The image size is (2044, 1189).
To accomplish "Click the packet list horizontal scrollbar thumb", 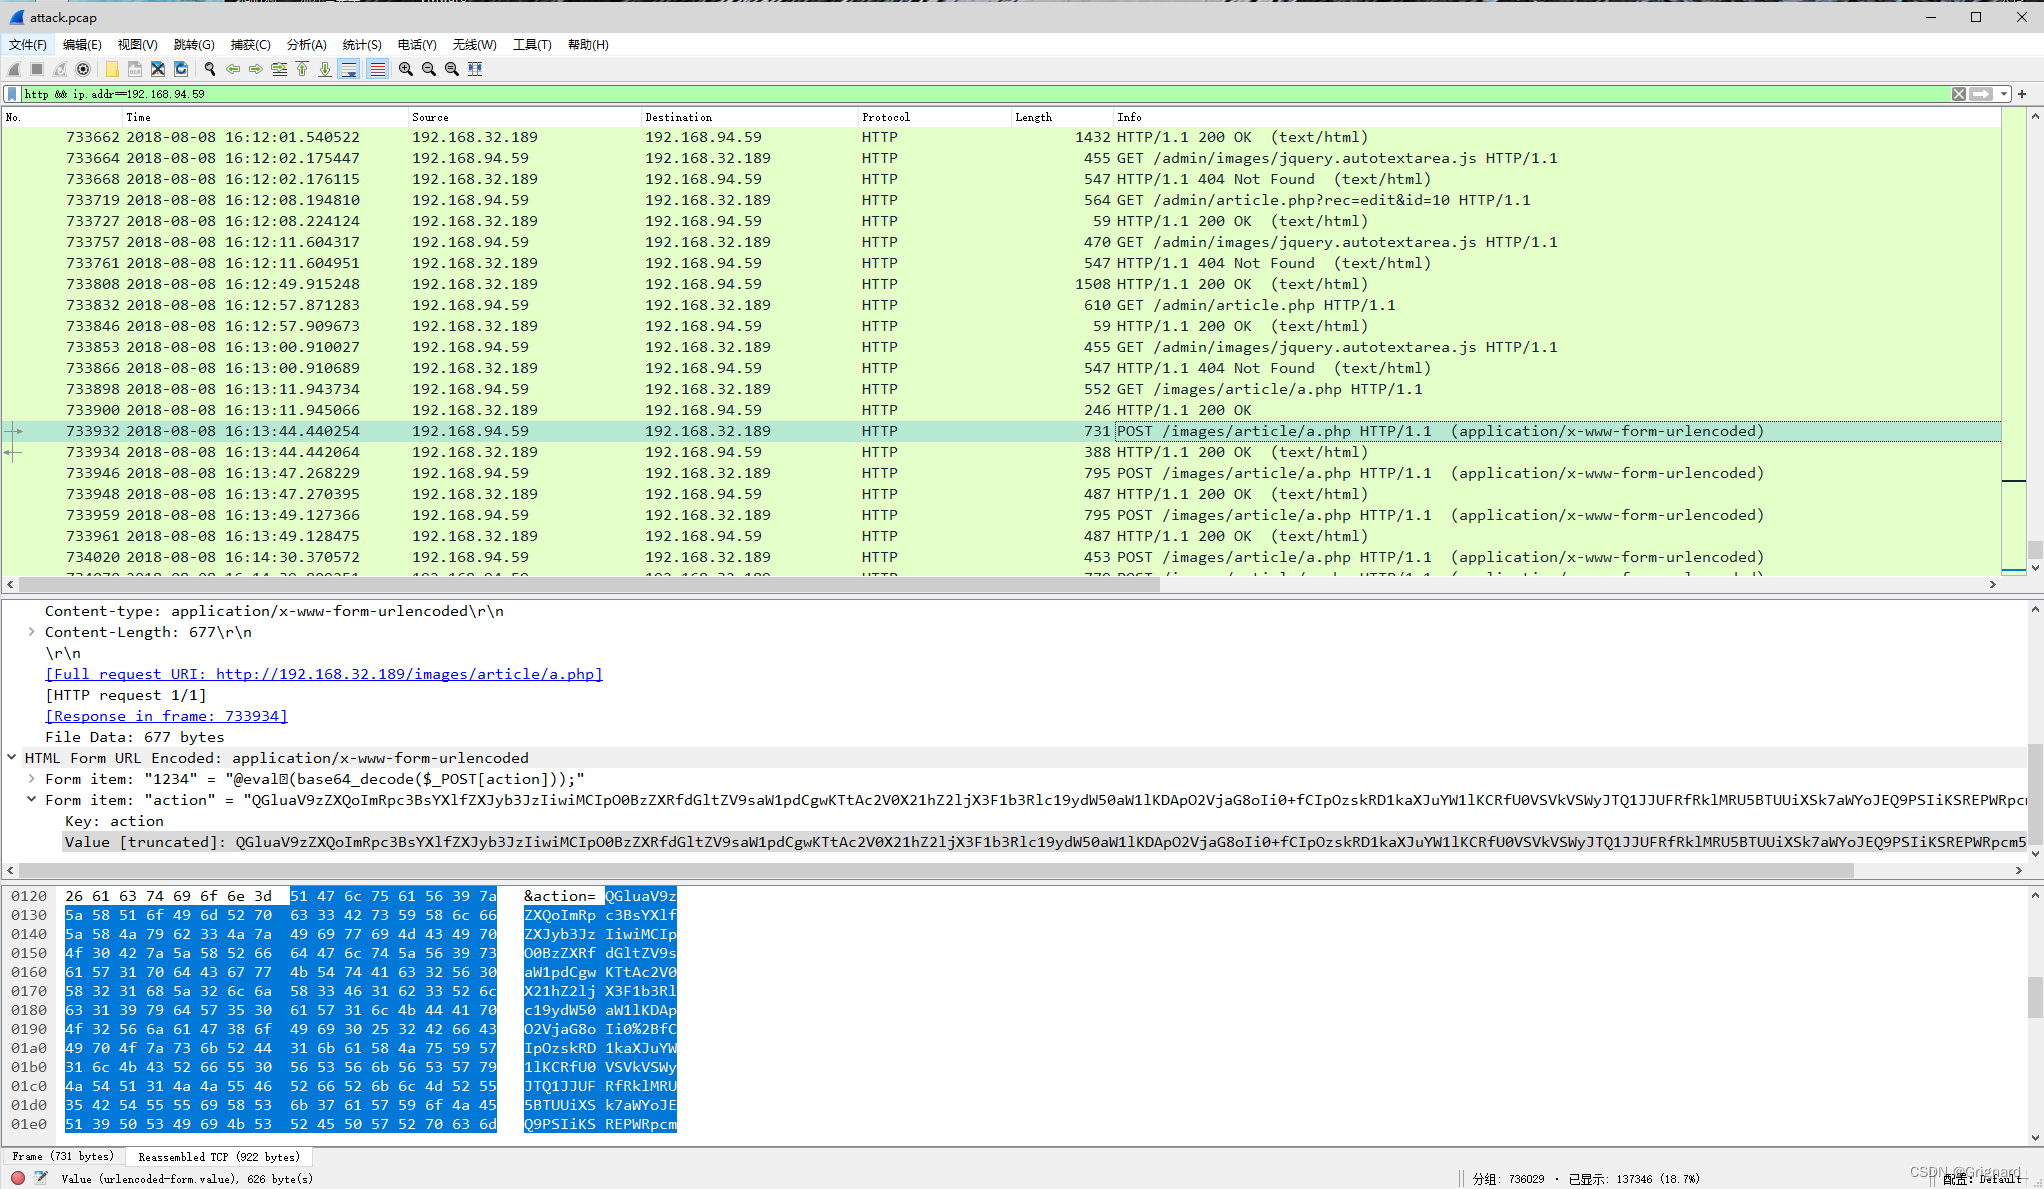I will [x=589, y=585].
